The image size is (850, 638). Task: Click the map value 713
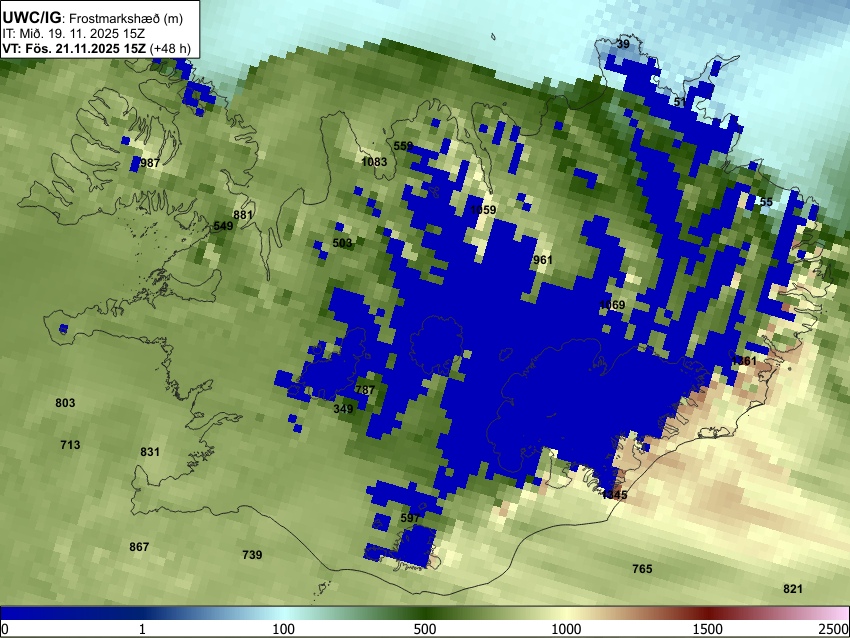[x=70, y=445]
